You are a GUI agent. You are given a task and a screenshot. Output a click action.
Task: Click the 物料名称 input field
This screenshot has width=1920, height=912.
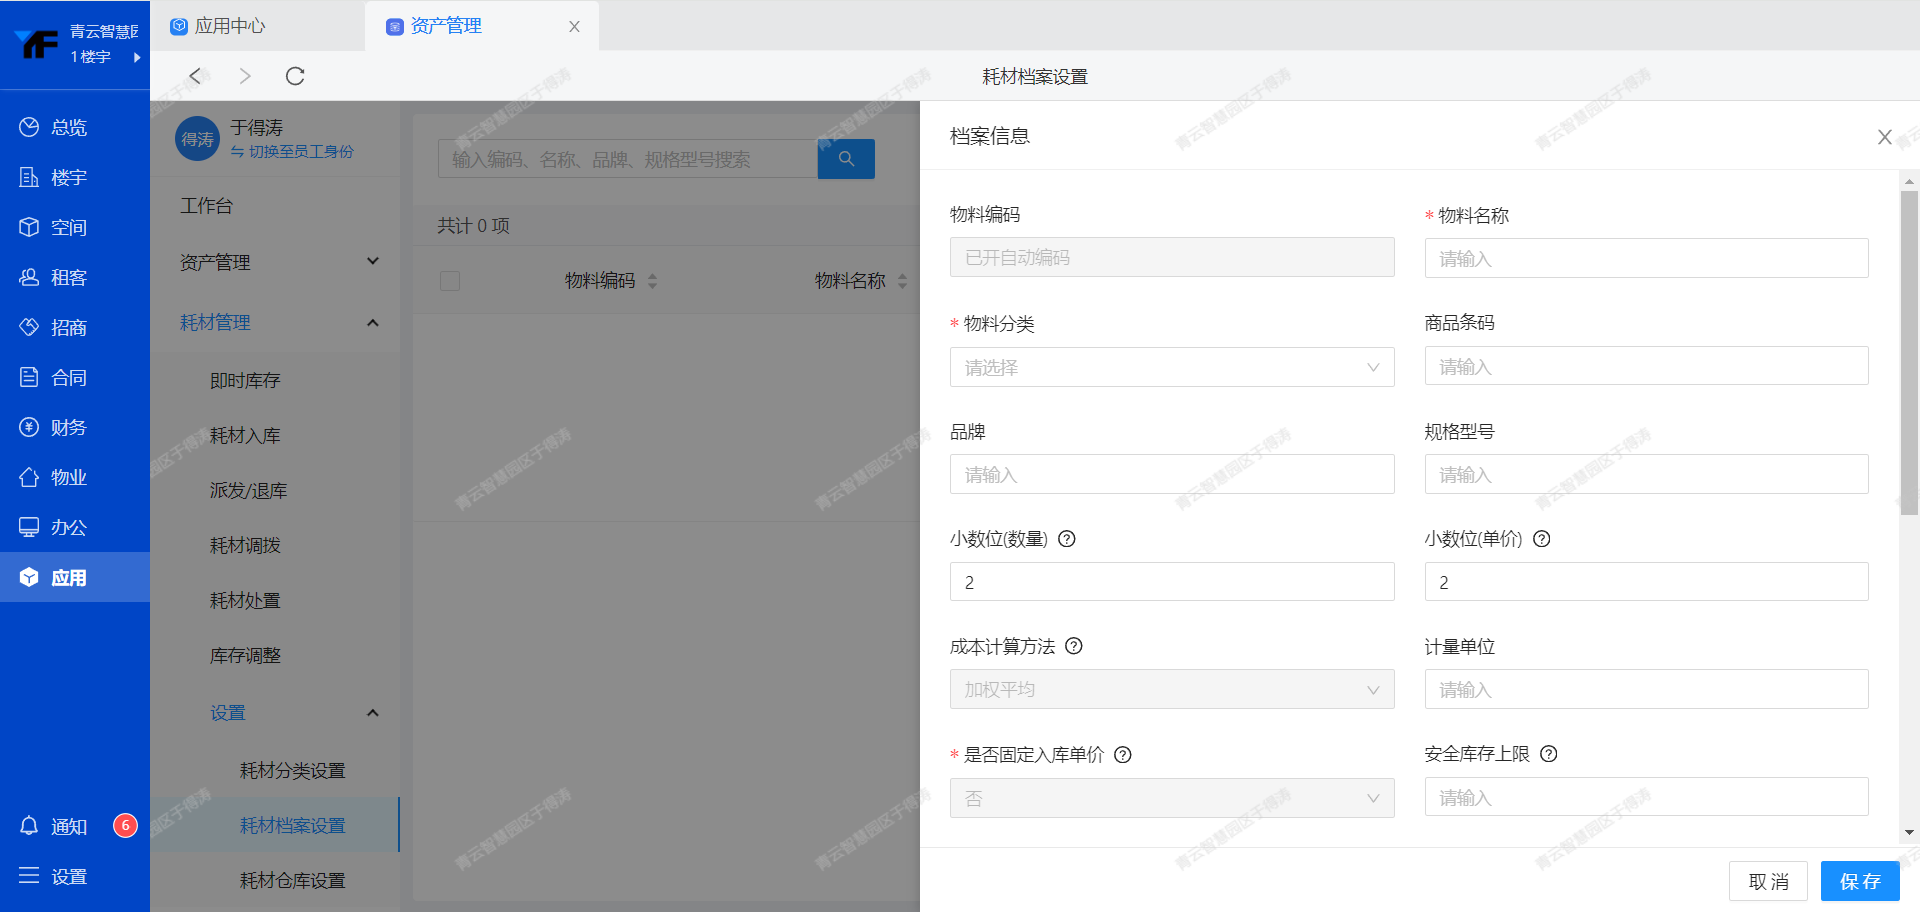[x=1646, y=259]
